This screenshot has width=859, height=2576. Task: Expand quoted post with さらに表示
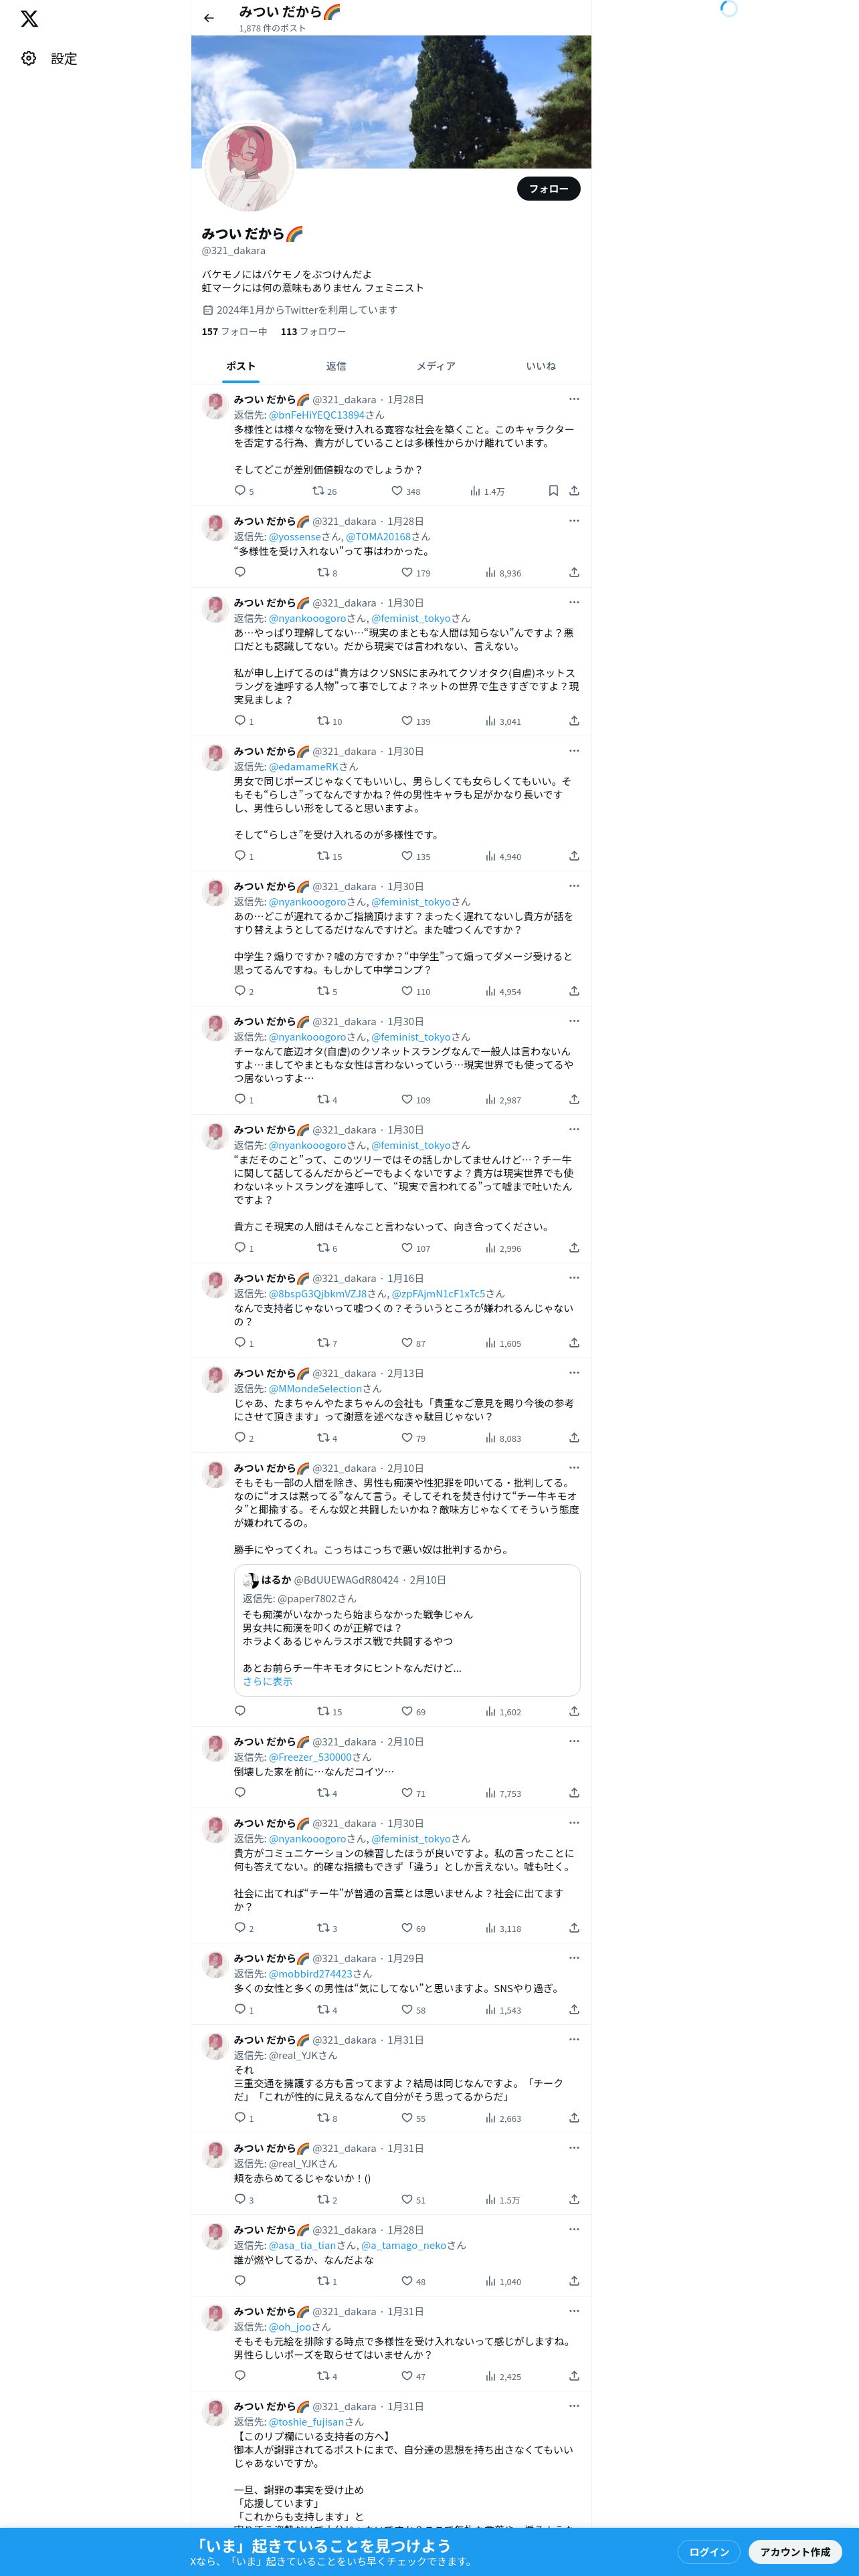tap(267, 1682)
